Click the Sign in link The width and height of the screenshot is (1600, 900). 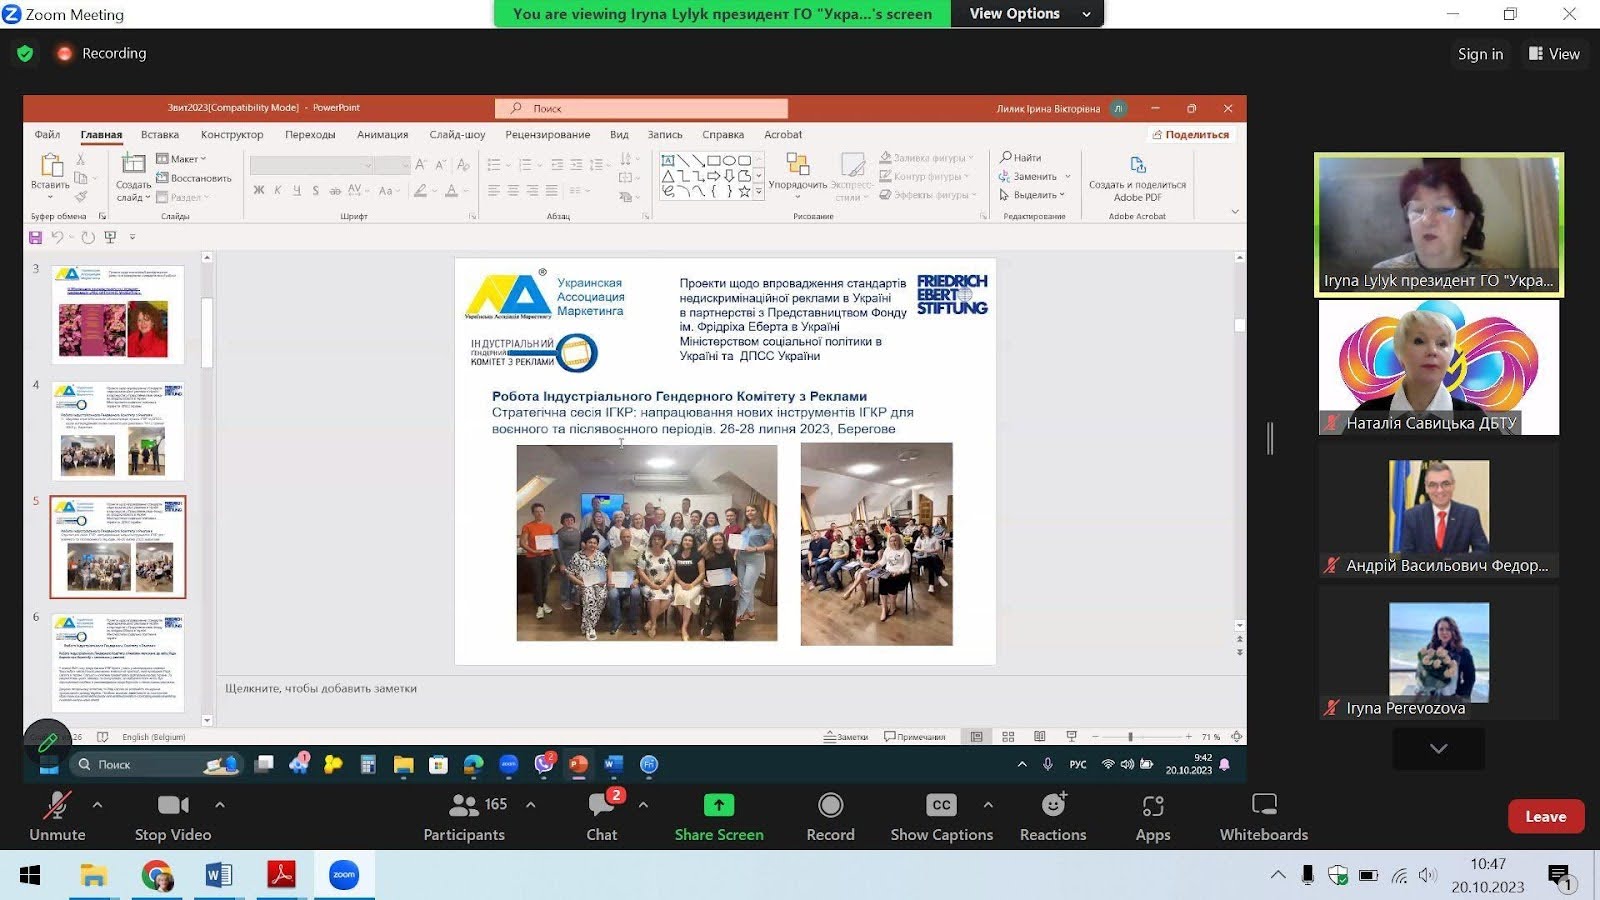[1480, 54]
